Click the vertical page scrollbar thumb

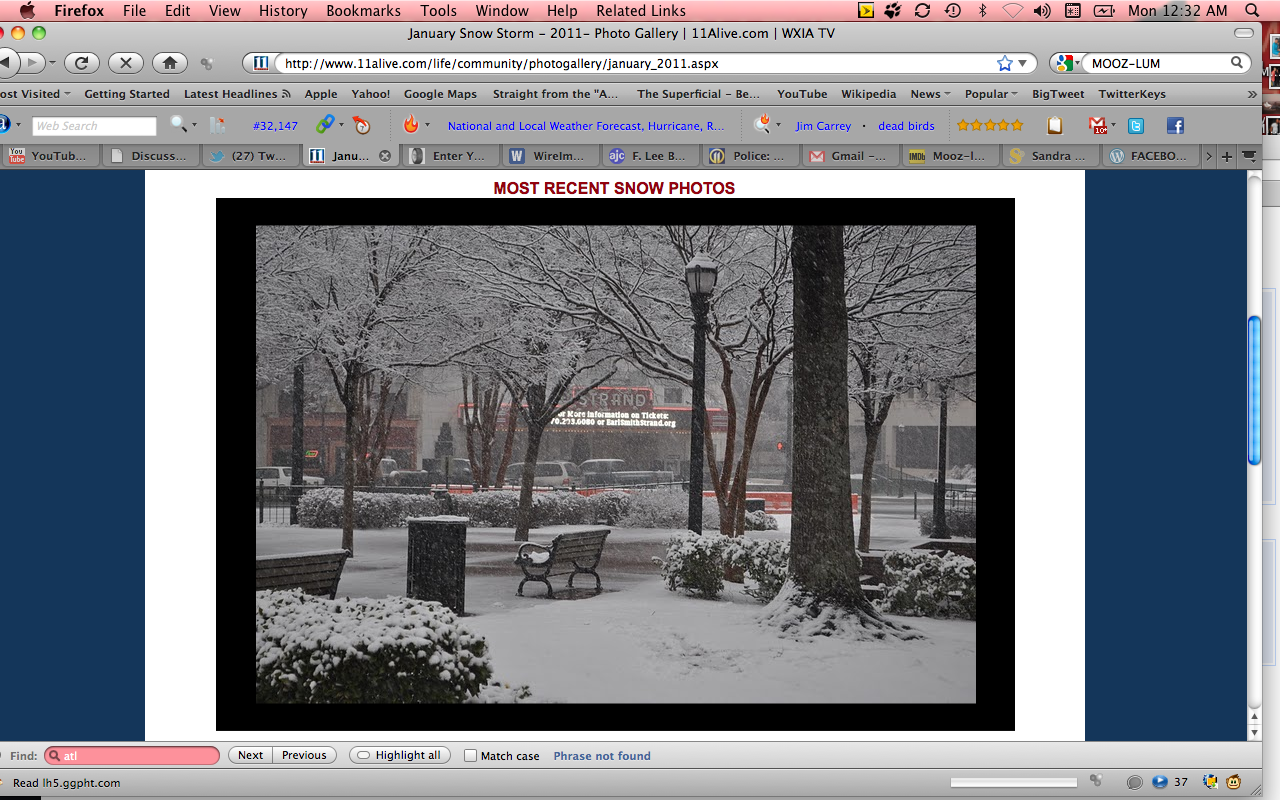(x=1254, y=390)
